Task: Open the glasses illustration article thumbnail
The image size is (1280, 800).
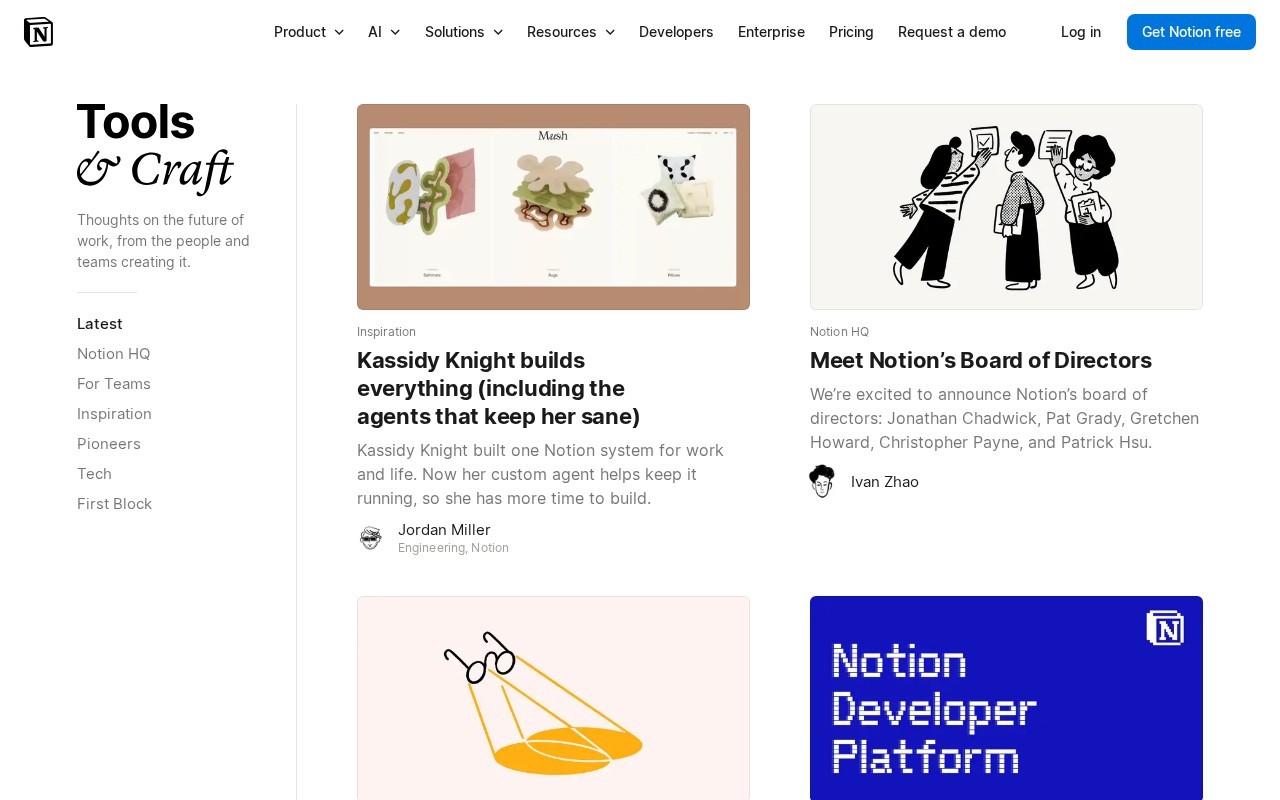Action: click(x=553, y=698)
